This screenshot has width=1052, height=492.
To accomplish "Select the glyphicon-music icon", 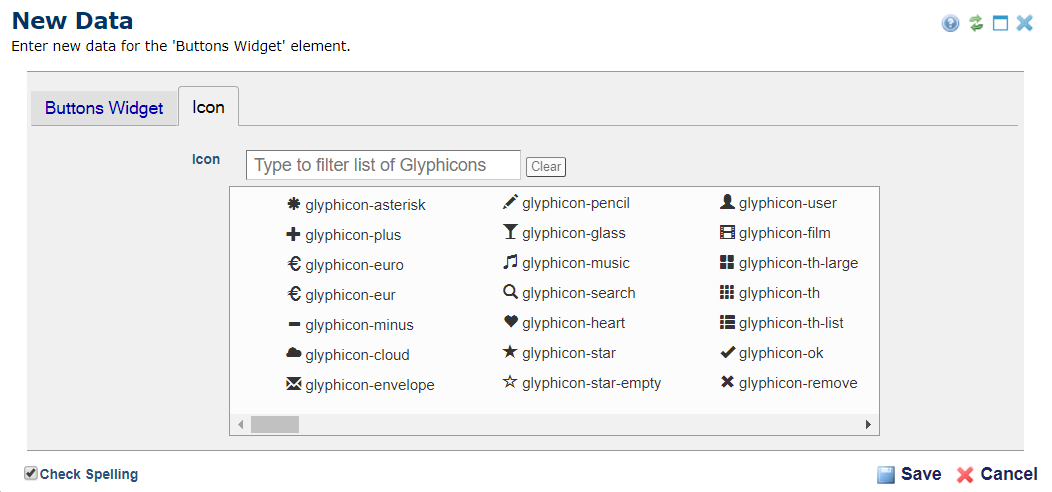I will pyautogui.click(x=566, y=263).
